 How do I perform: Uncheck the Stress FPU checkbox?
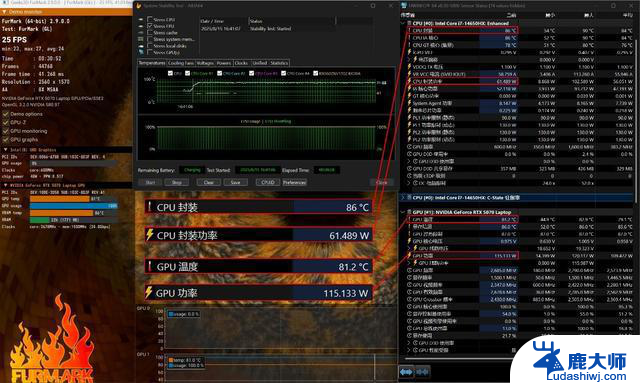pyautogui.click(x=150, y=26)
